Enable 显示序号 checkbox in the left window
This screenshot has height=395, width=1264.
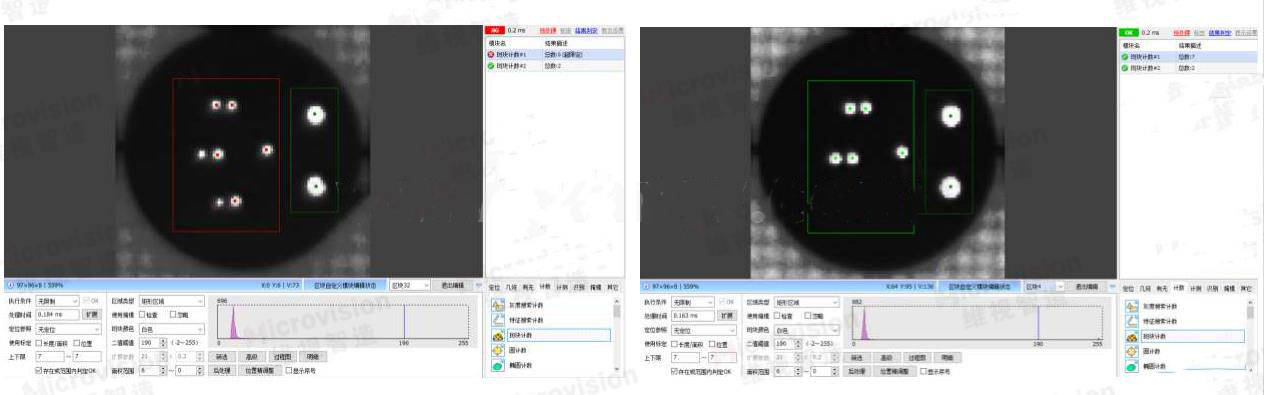coord(289,370)
